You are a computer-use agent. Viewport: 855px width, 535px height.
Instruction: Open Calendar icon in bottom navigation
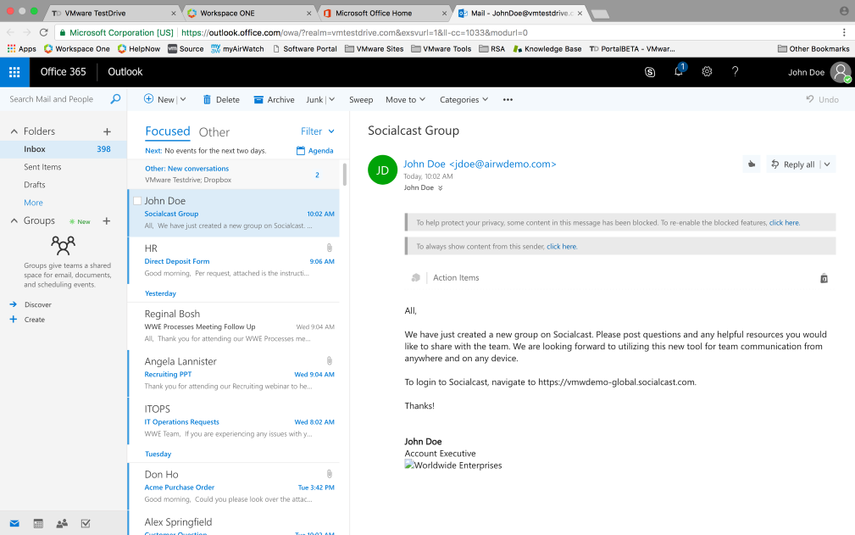[x=38, y=523]
